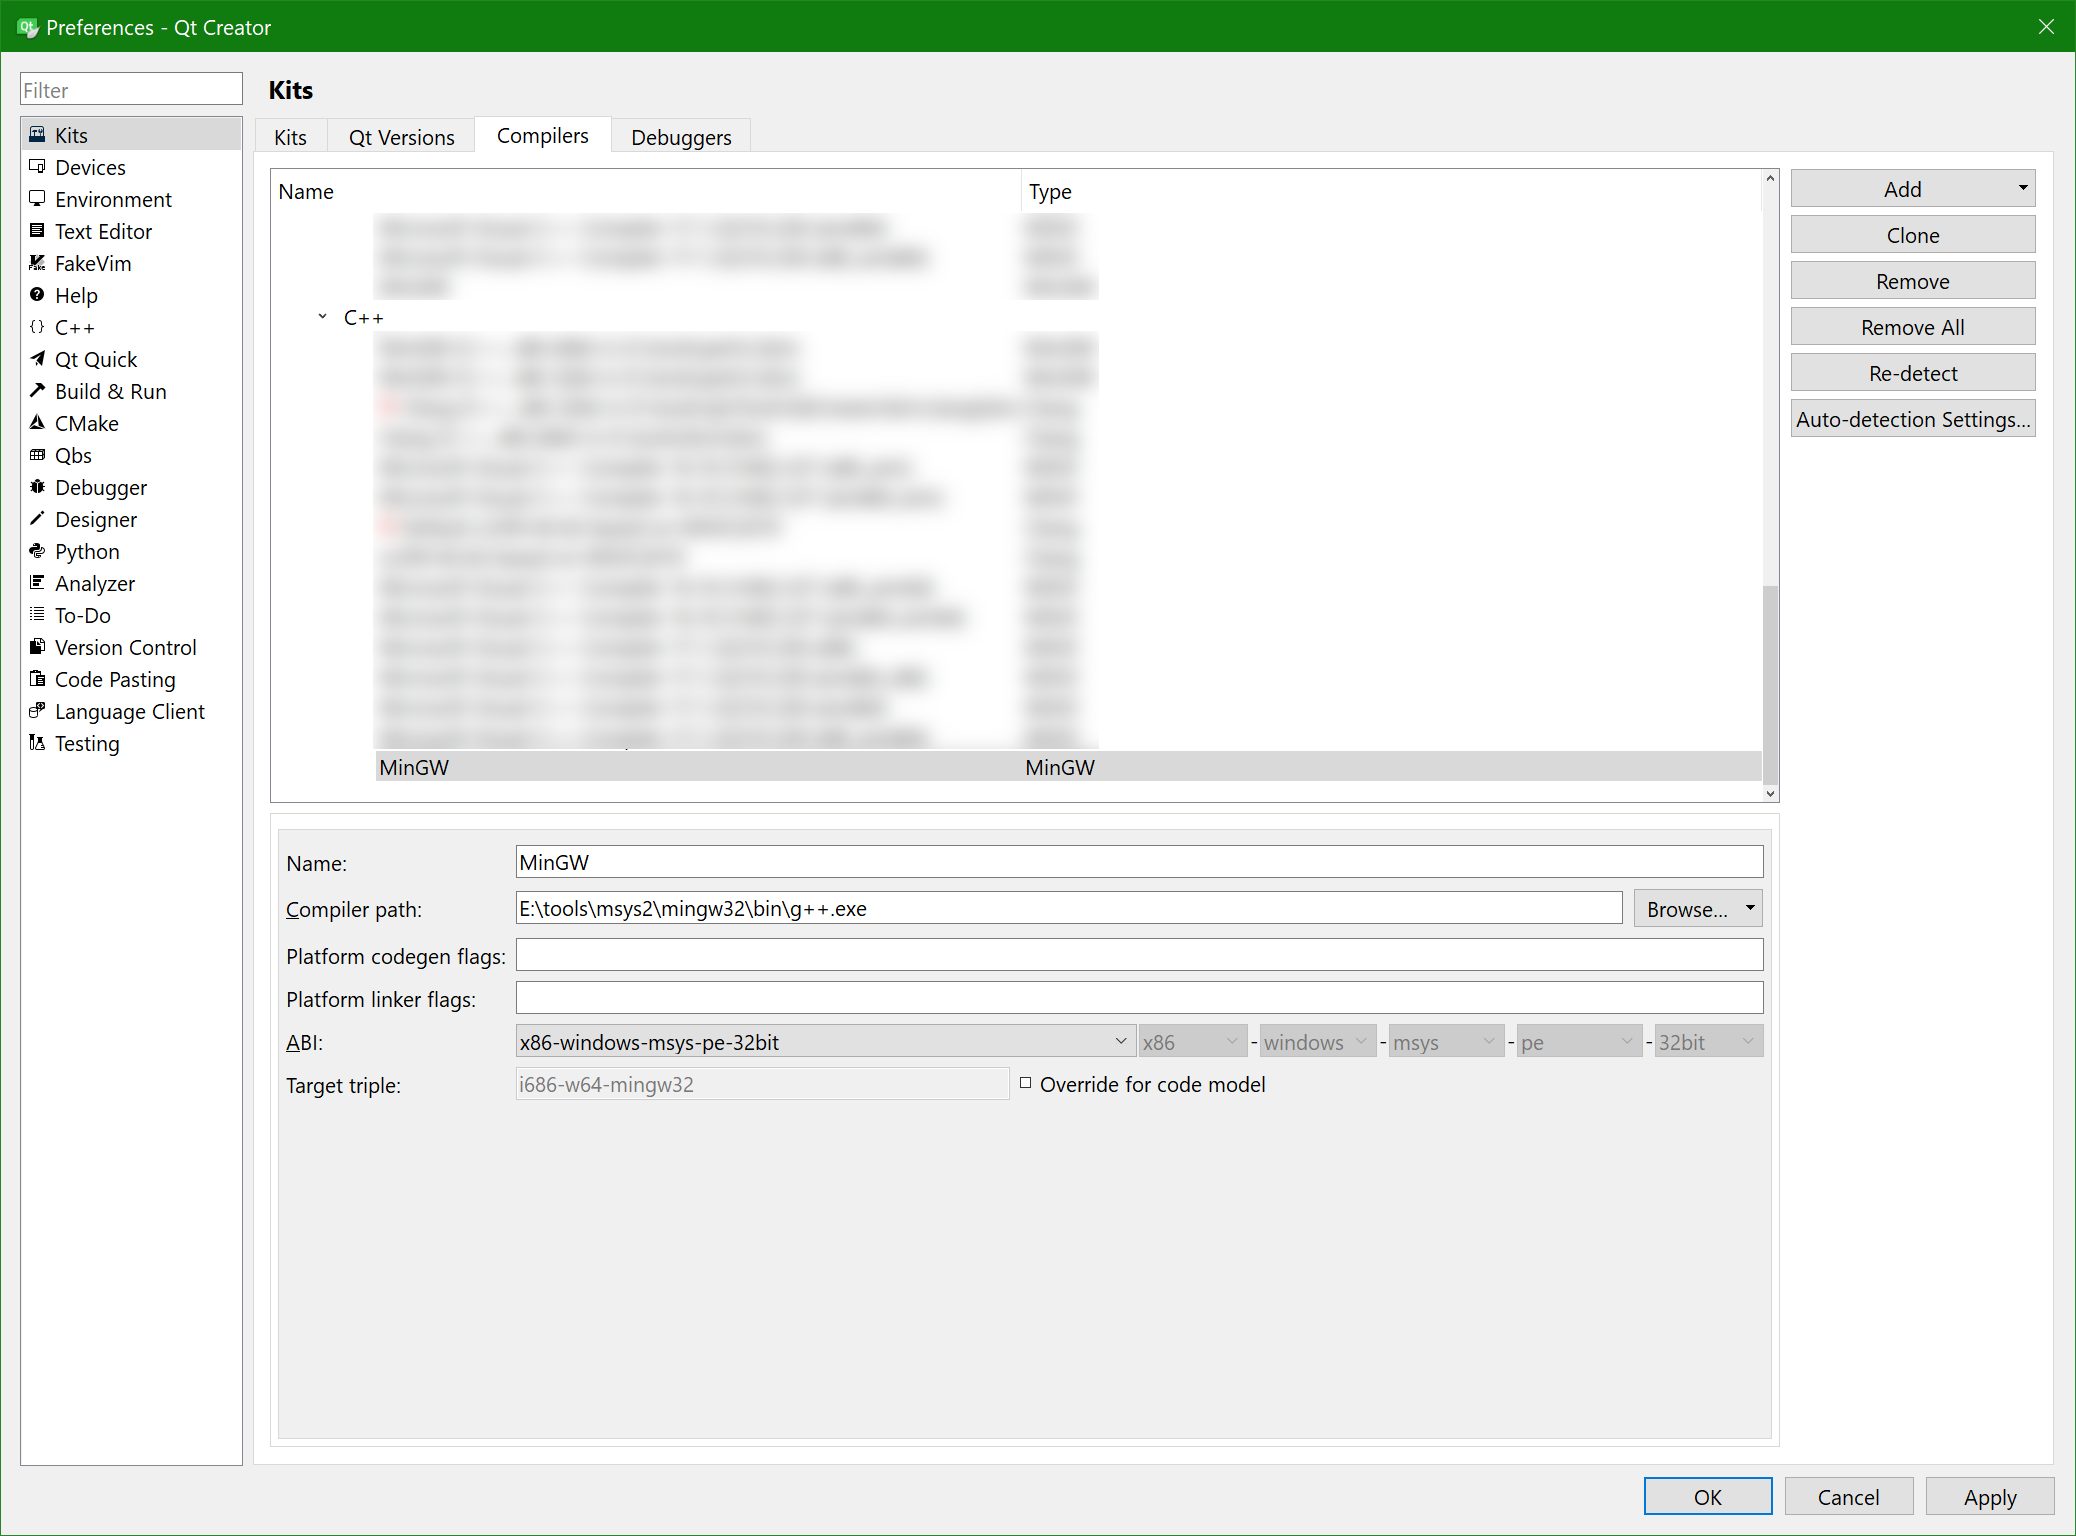The width and height of the screenshot is (2076, 1536).
Task: Click the Cancel button
Action: pos(1848,1496)
